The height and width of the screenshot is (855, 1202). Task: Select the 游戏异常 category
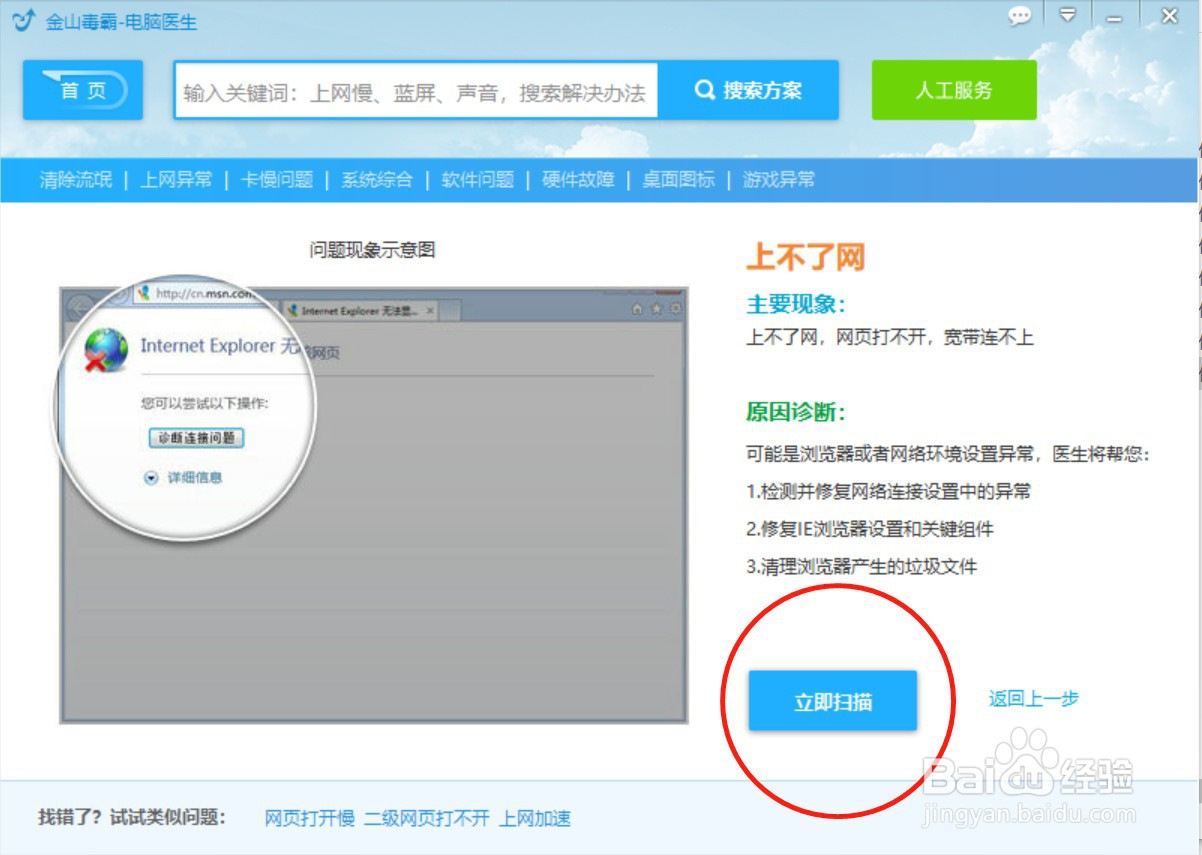779,180
